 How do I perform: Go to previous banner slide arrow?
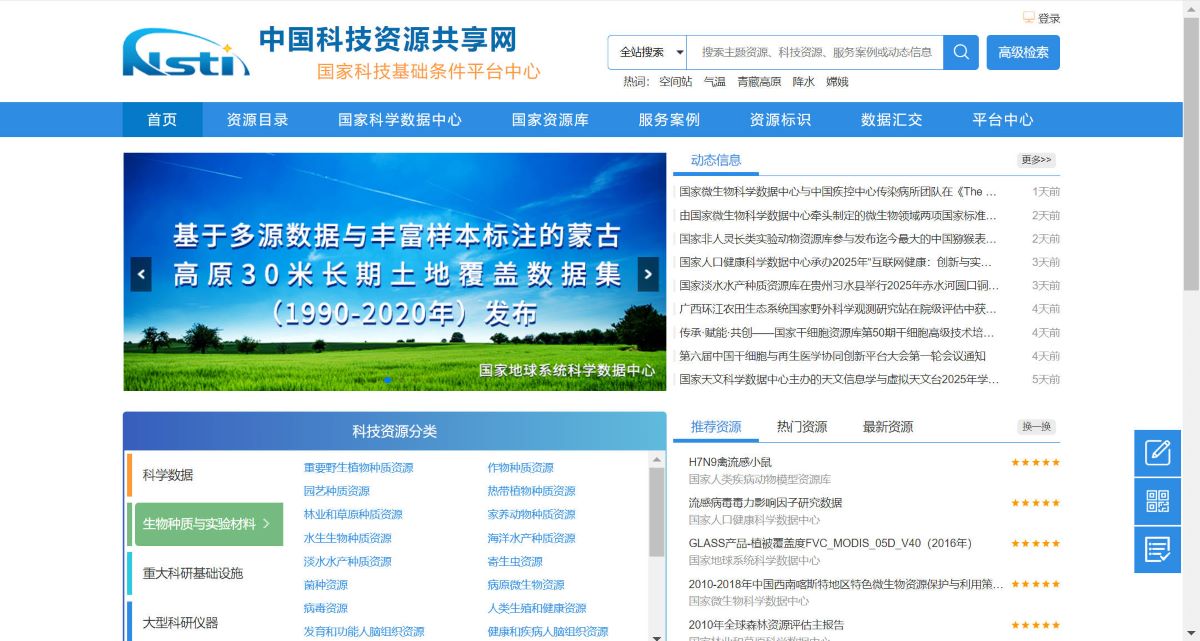tap(142, 274)
